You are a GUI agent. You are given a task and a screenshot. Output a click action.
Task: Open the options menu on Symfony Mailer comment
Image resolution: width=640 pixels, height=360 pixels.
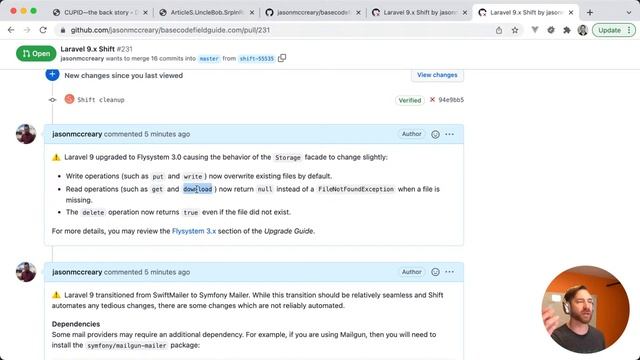(449, 272)
